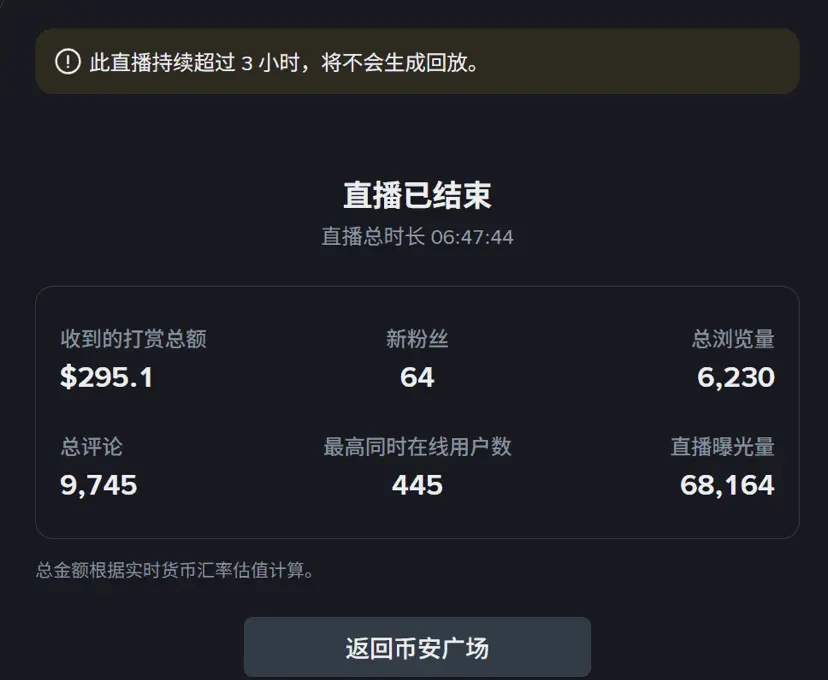Click the 新粉丝 label

417,339
